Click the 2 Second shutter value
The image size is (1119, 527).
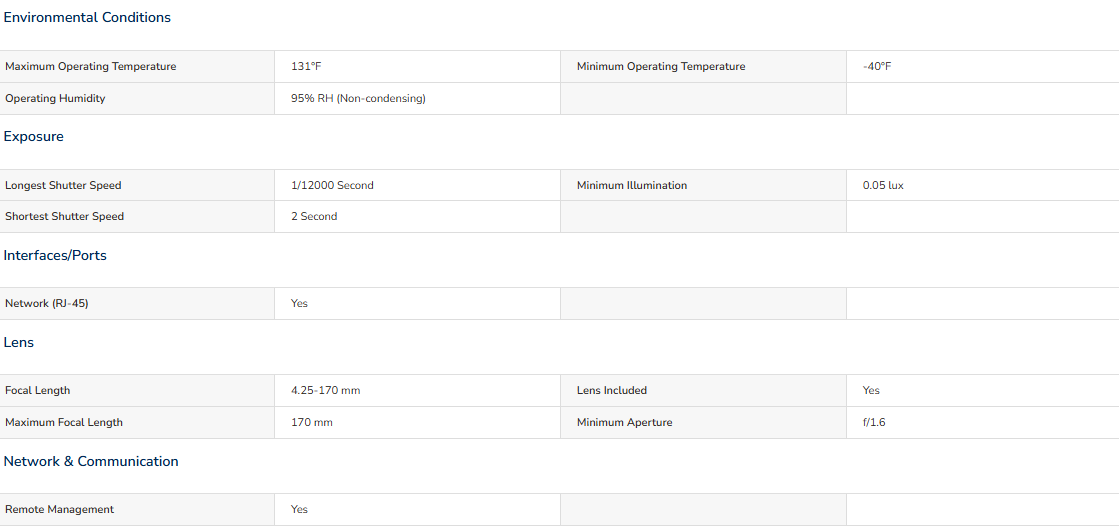(314, 216)
